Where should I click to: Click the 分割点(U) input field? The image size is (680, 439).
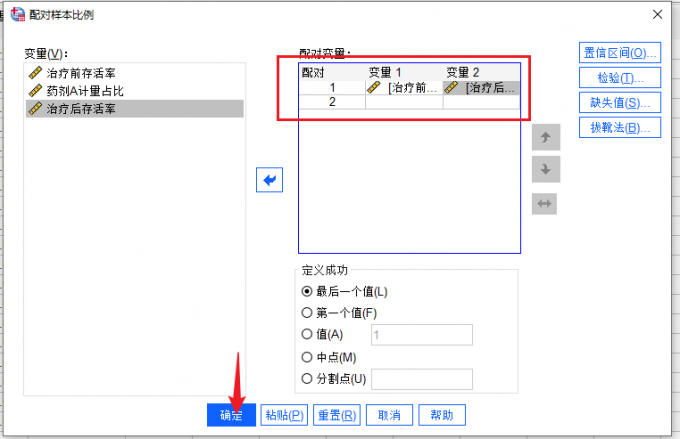(x=422, y=380)
